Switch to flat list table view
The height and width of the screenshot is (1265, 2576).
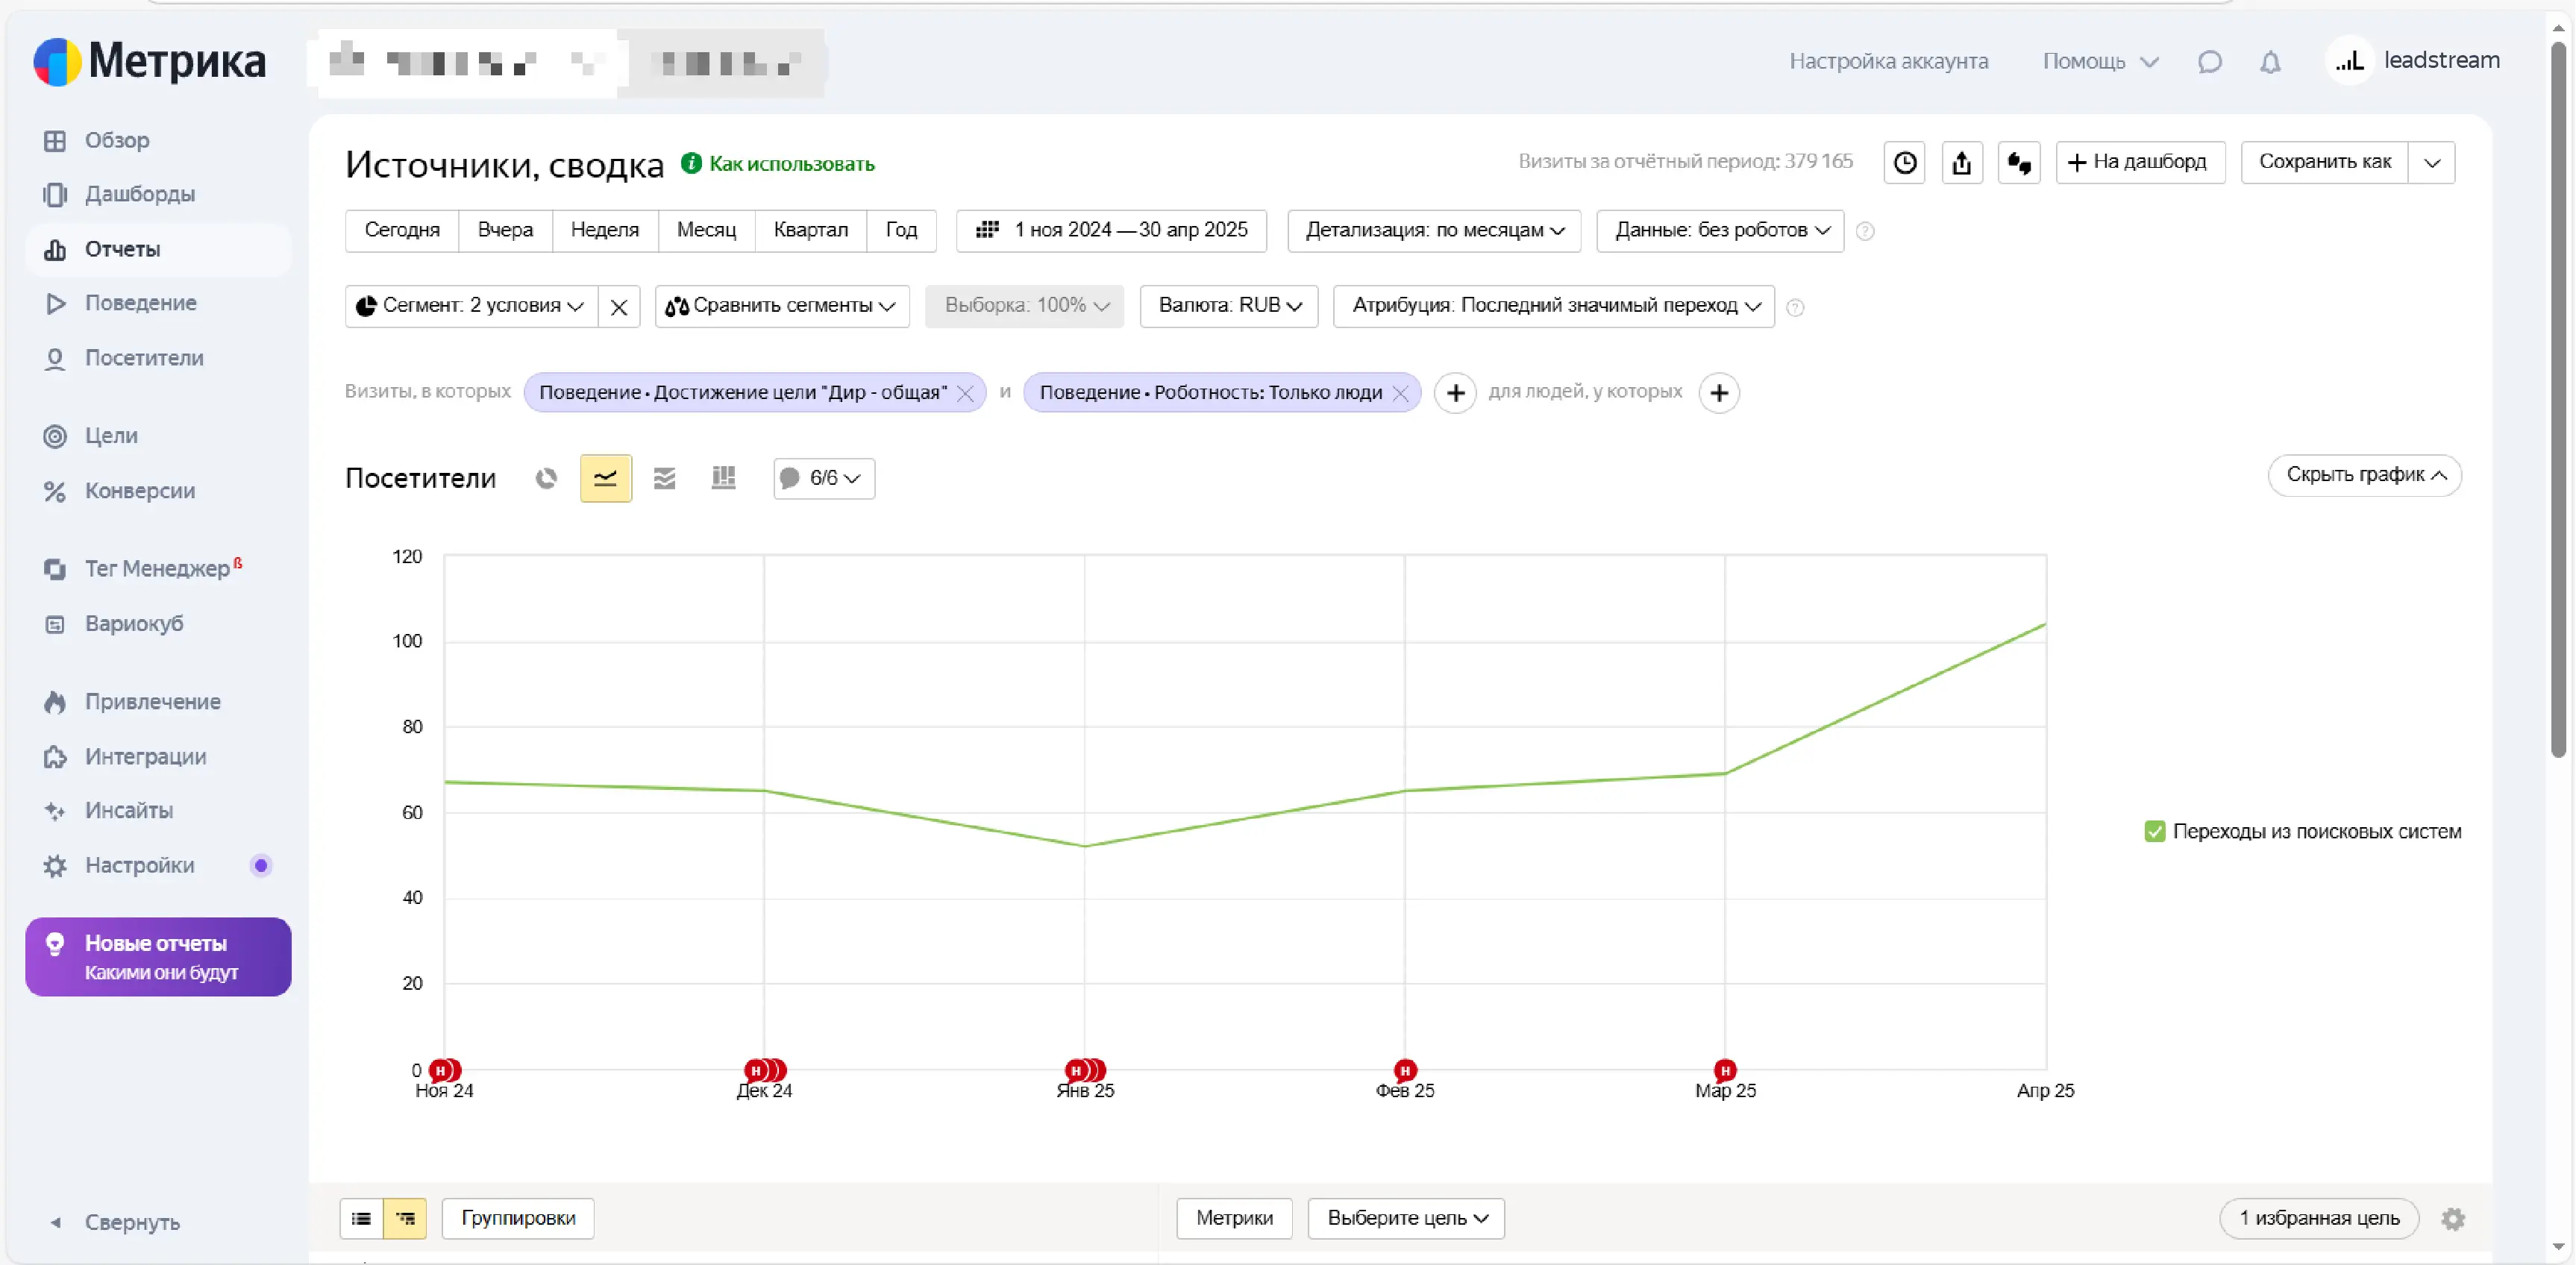point(361,1218)
